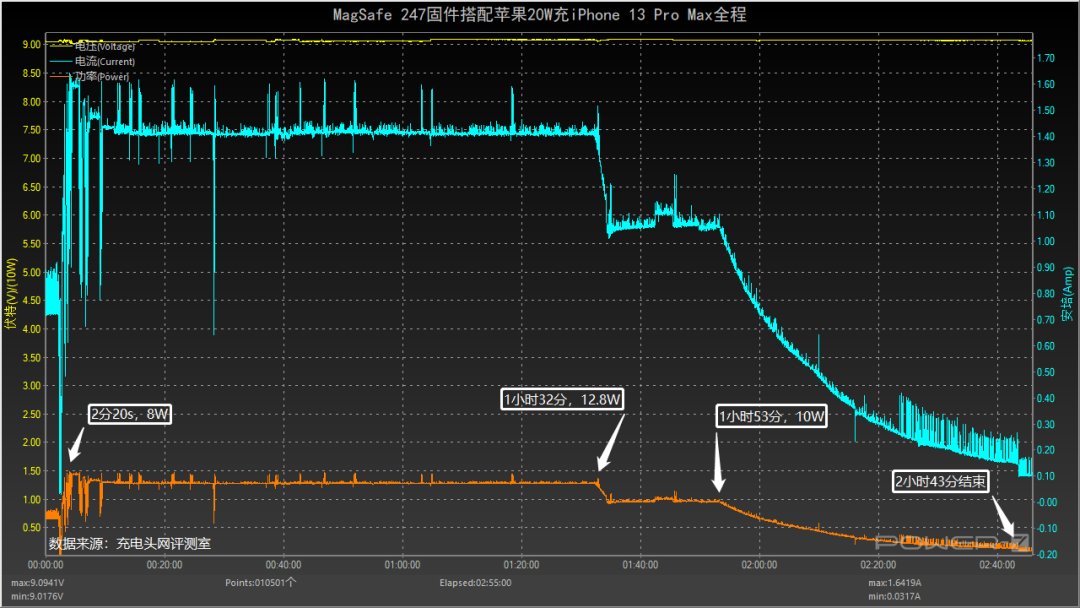Click the 01:40:00 time axis label

click(641, 565)
